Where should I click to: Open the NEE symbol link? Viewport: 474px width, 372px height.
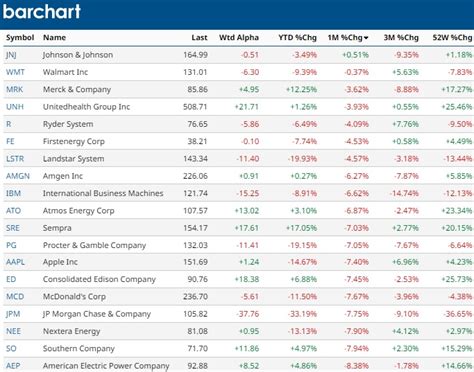(x=13, y=331)
